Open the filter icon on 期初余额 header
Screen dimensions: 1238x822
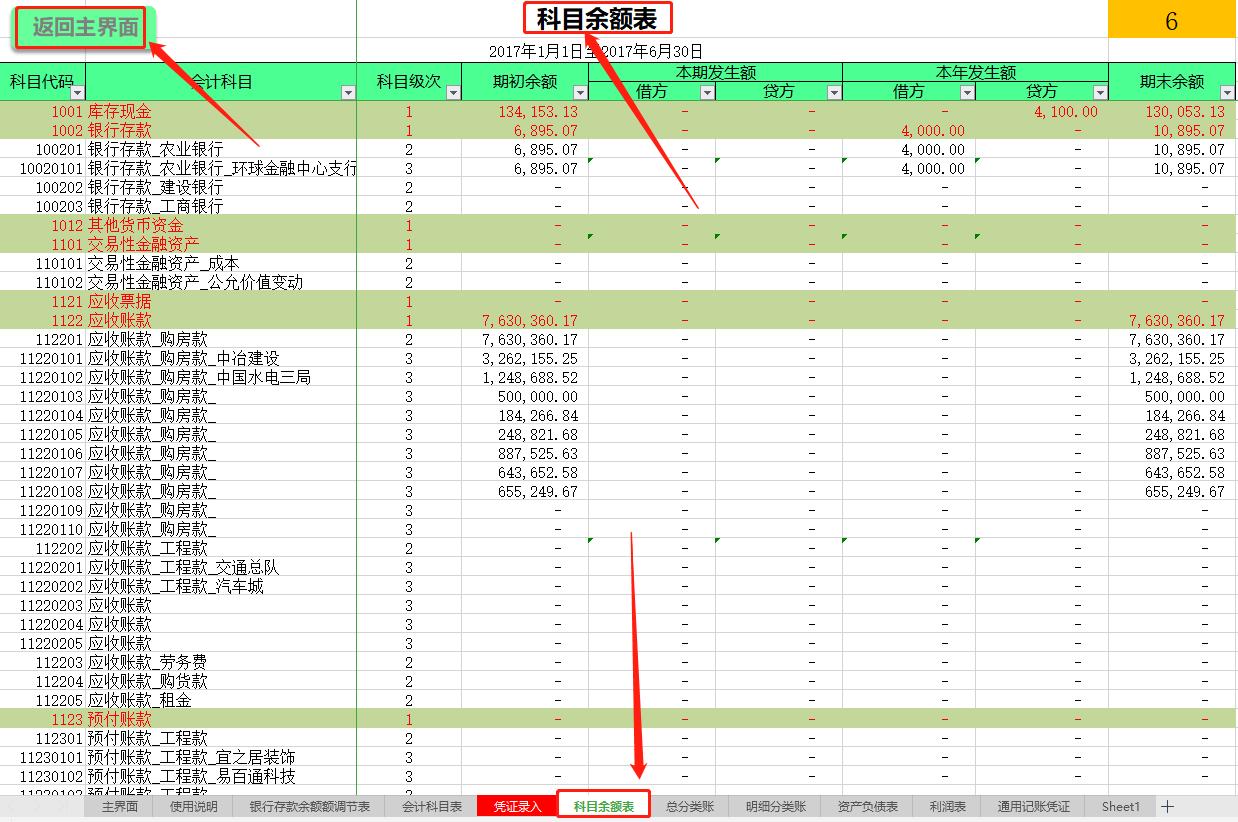[x=578, y=92]
